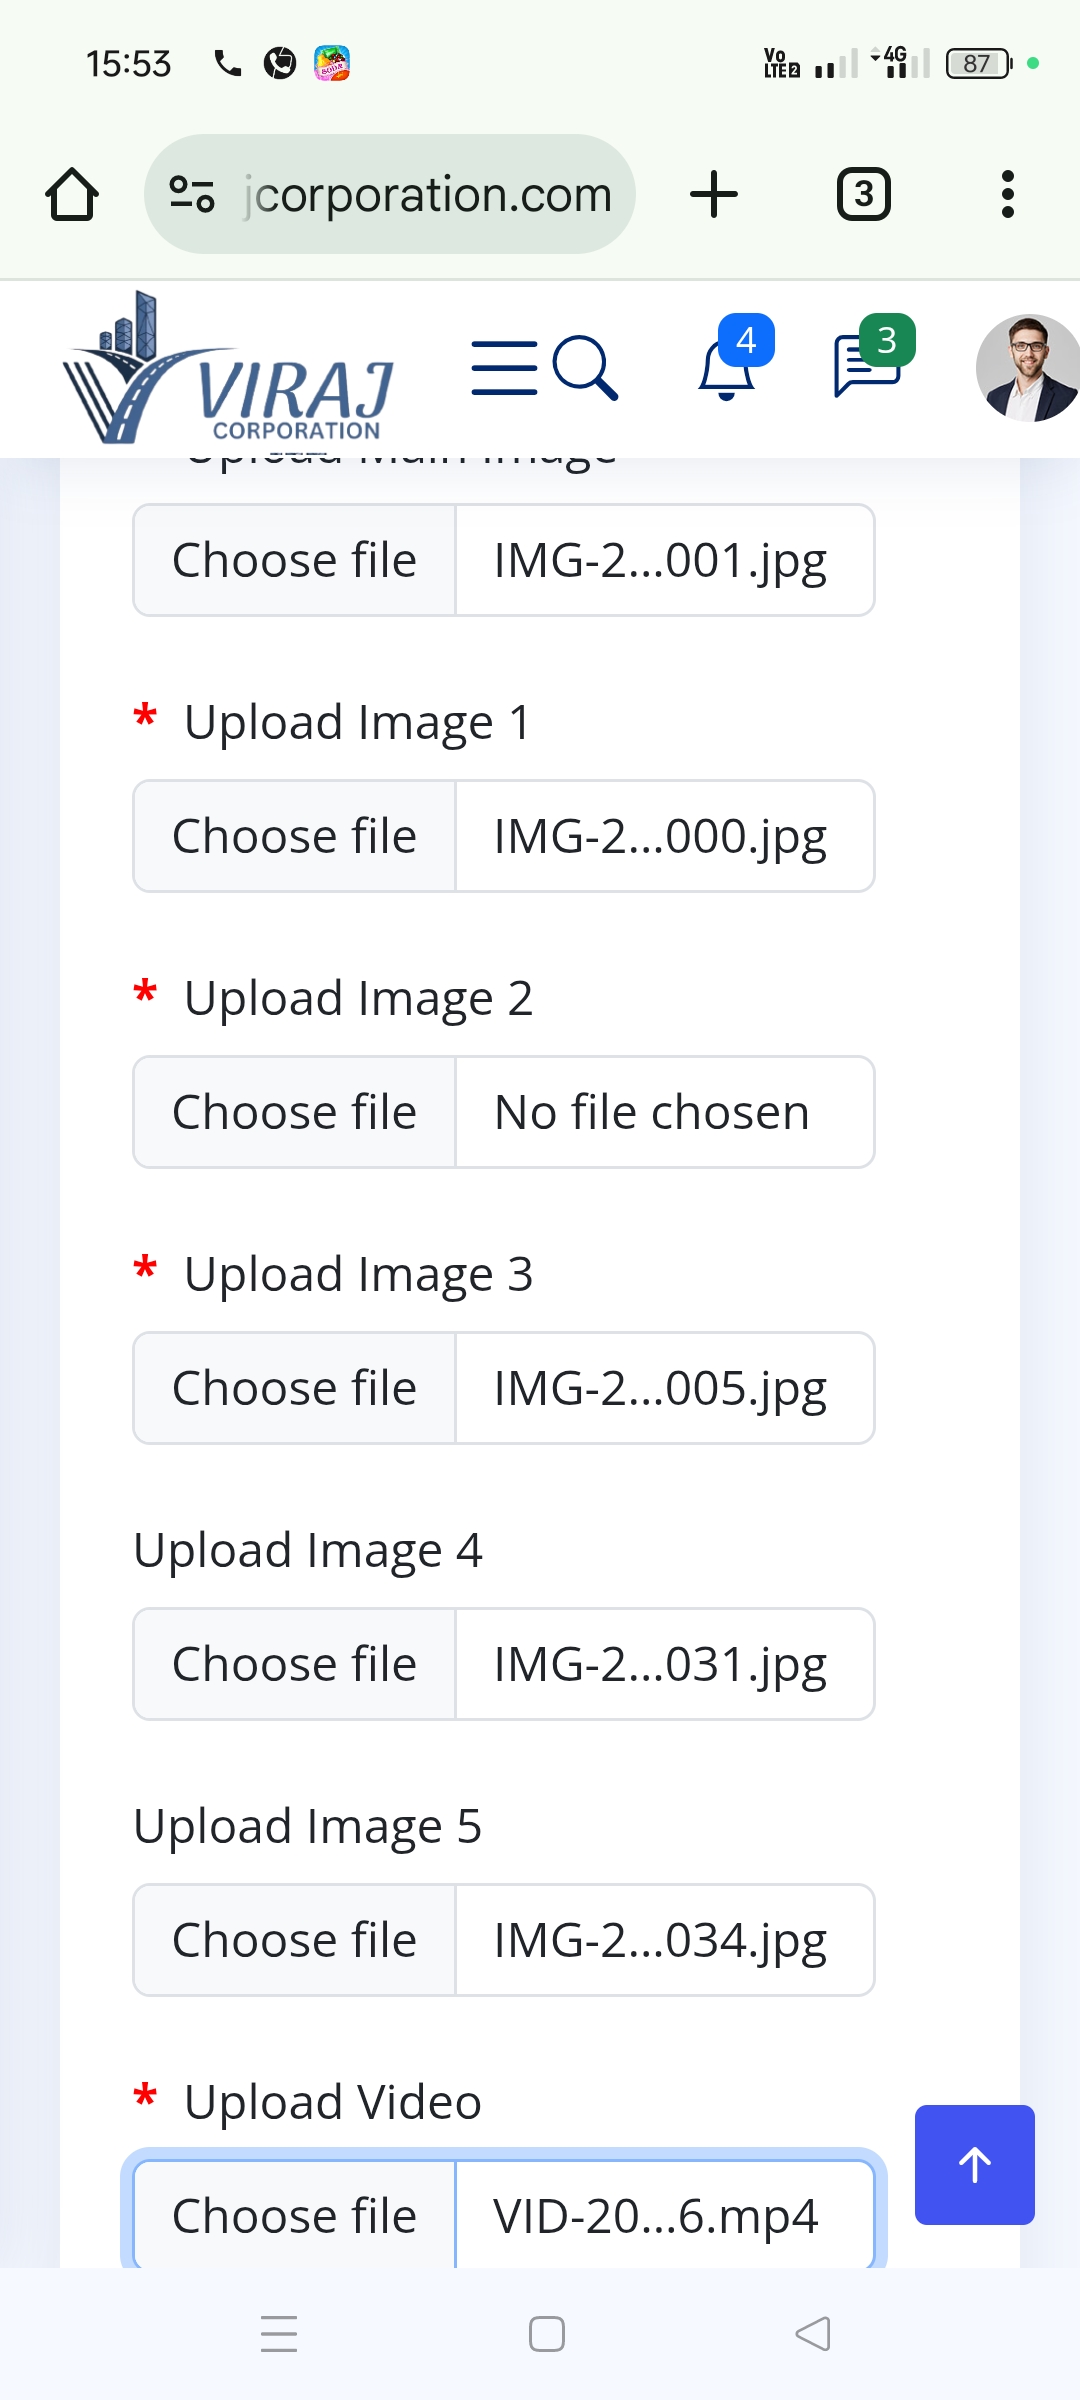The width and height of the screenshot is (1080, 2400).
Task: Open the user profile avatar
Action: pyautogui.click(x=1027, y=368)
